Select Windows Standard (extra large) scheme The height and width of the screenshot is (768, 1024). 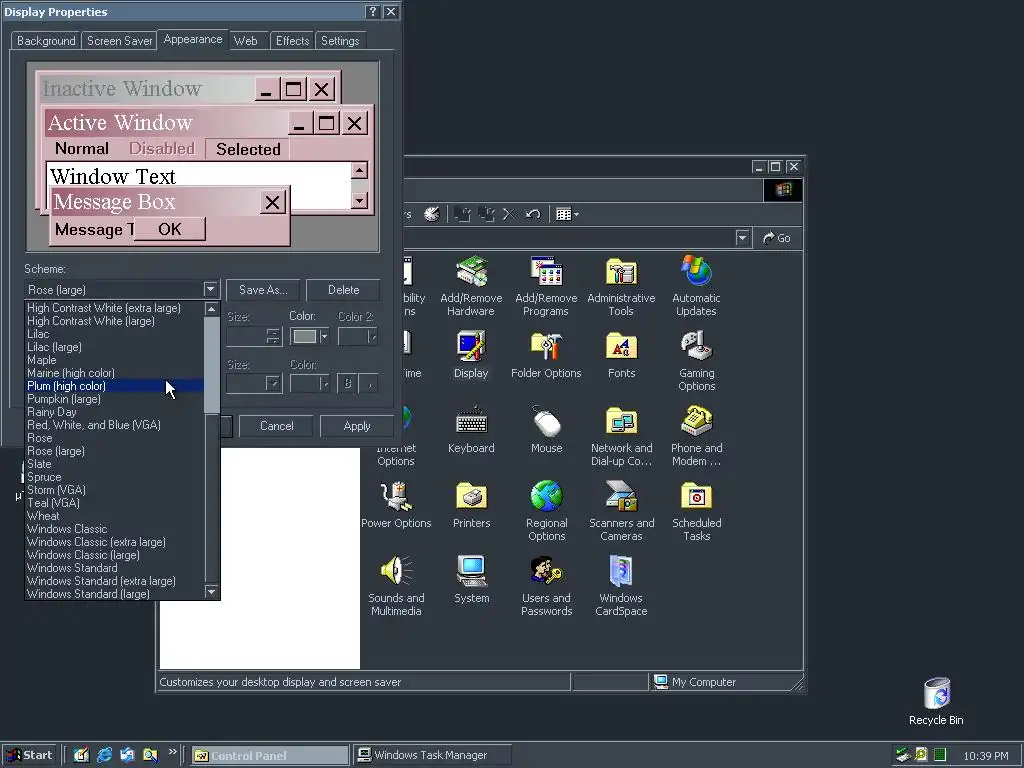pos(114,581)
